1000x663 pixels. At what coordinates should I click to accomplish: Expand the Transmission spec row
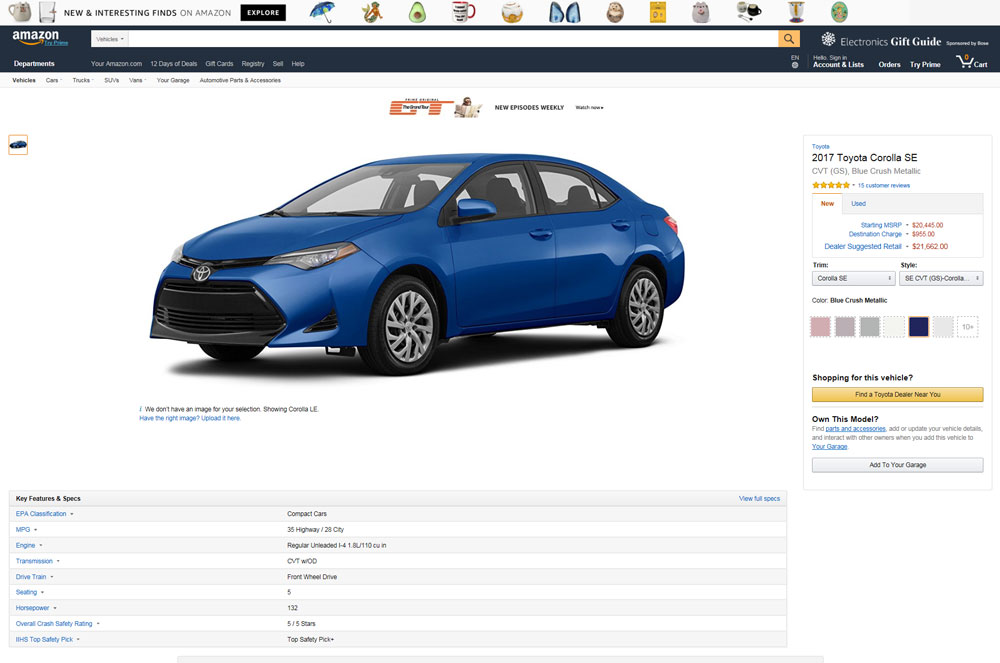click(38, 561)
